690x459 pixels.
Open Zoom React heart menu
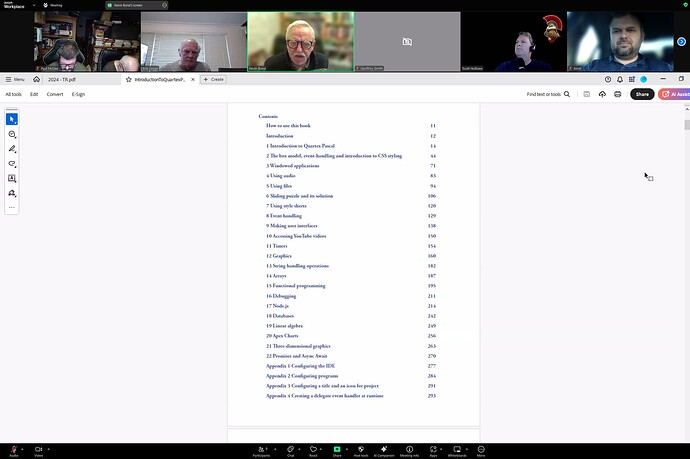coord(313,451)
